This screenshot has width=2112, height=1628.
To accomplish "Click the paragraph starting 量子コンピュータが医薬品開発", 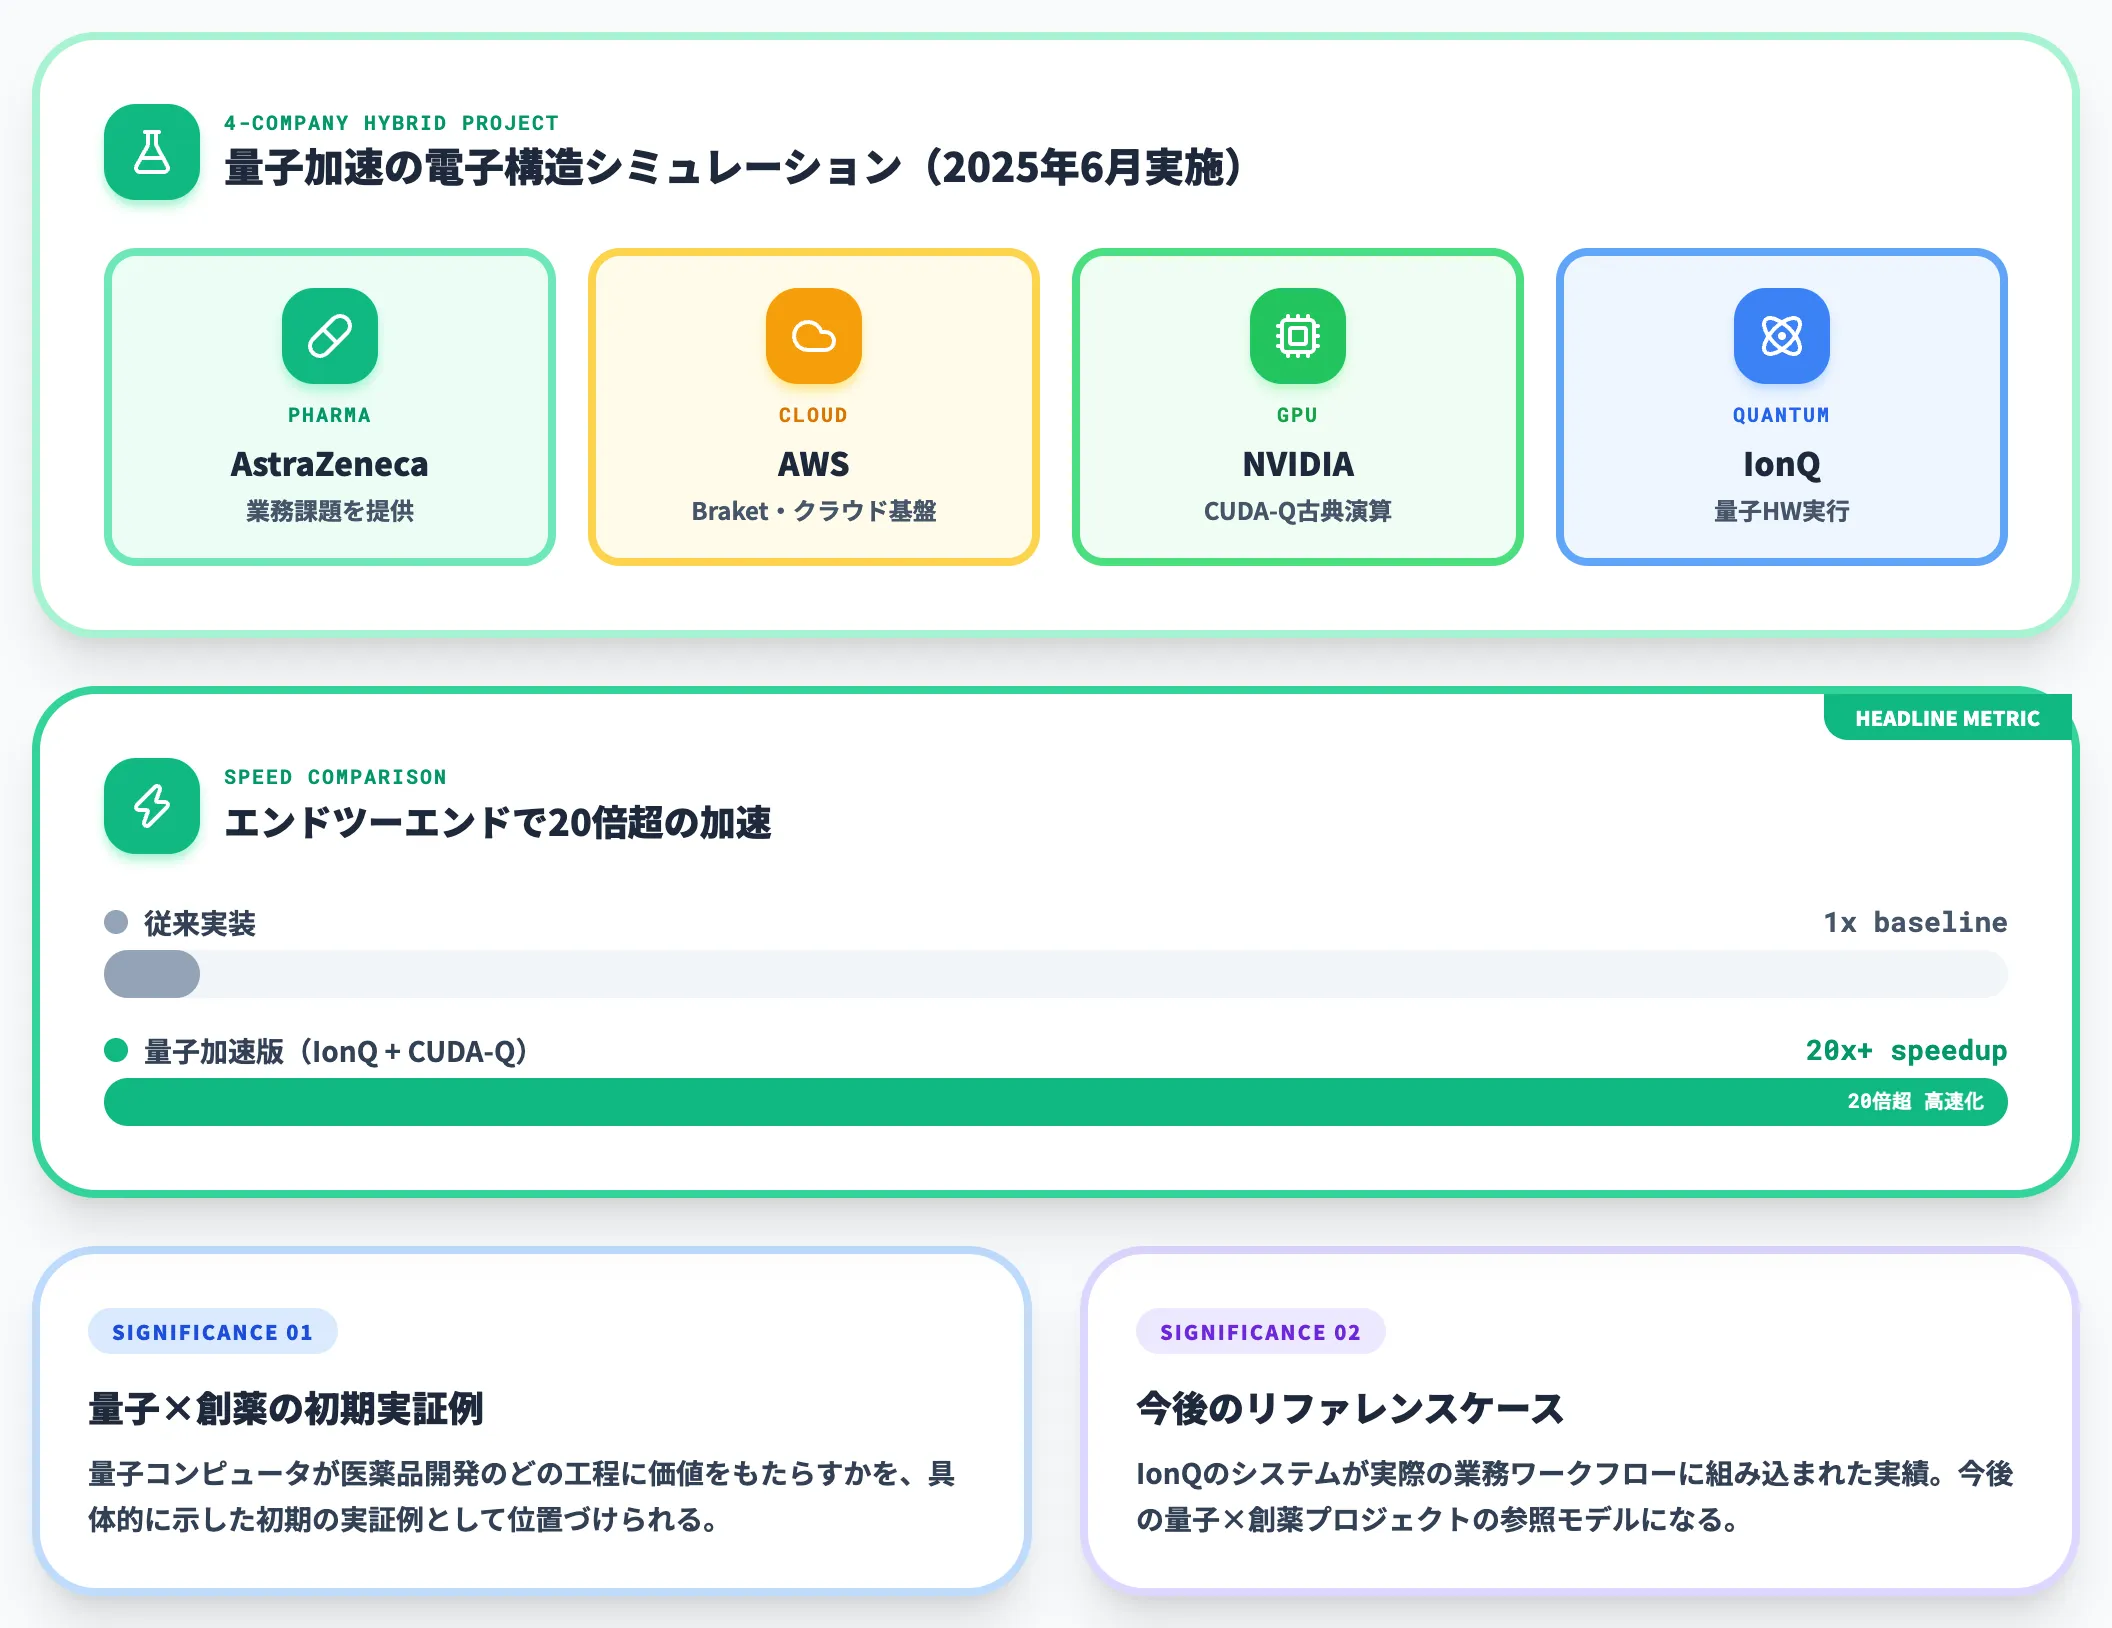I will click(522, 1496).
